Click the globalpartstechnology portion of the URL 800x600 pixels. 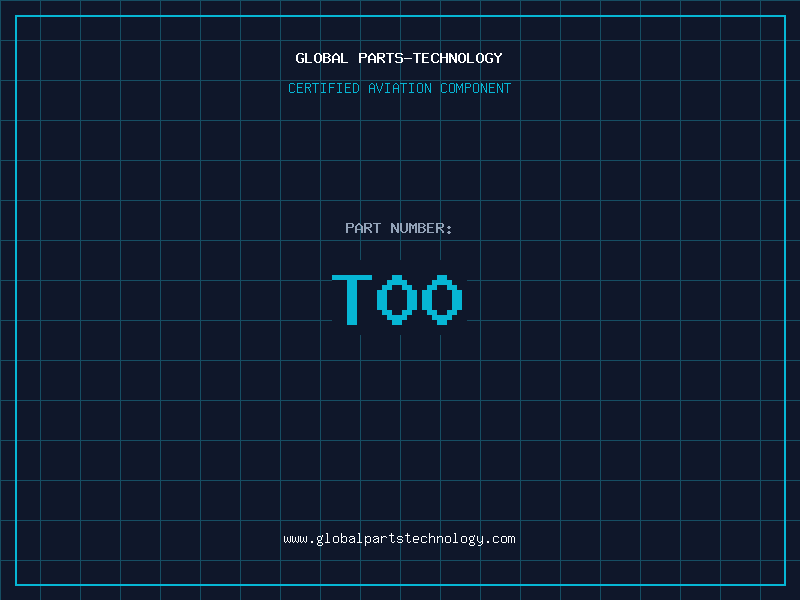coord(399,539)
